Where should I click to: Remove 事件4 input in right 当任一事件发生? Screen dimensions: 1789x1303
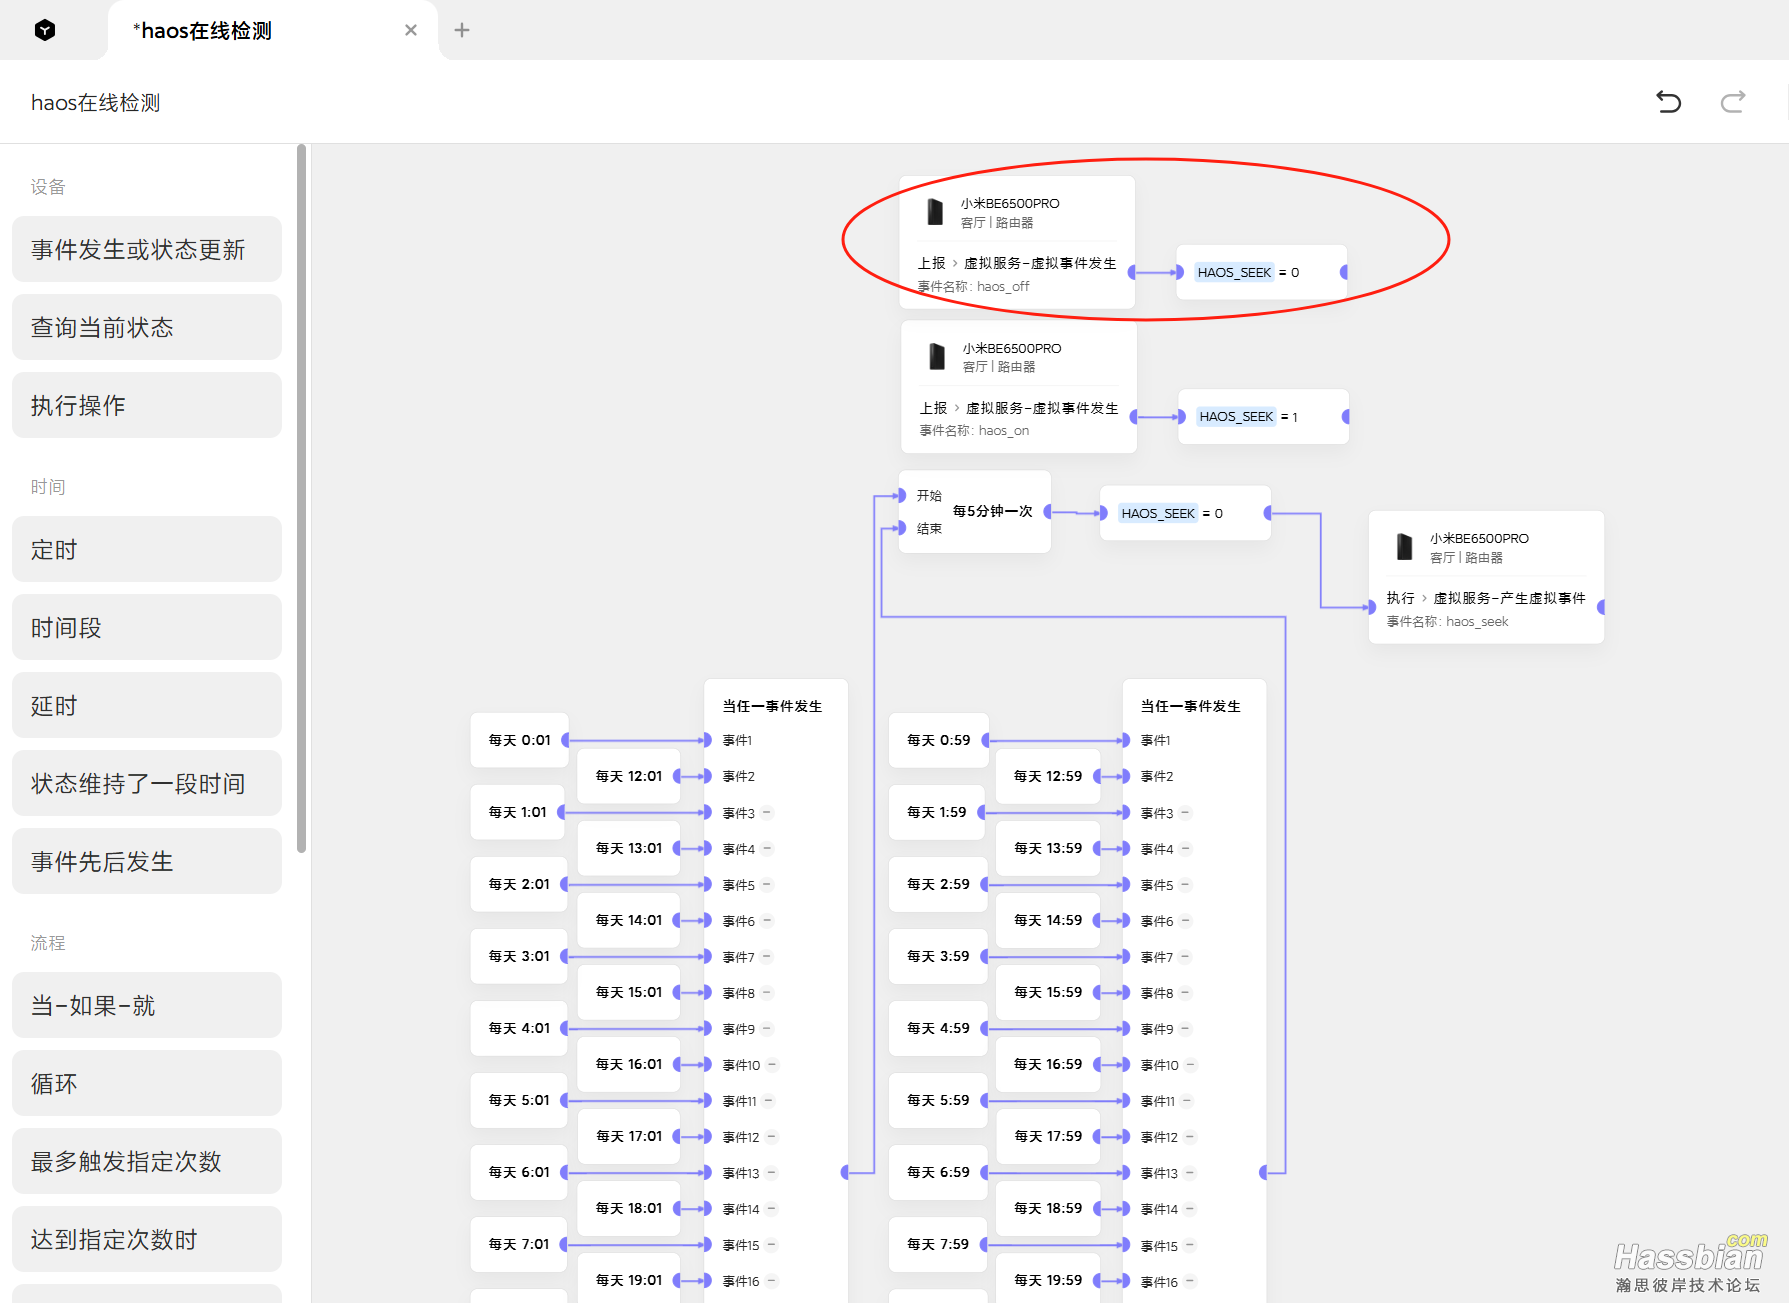pos(1186,849)
